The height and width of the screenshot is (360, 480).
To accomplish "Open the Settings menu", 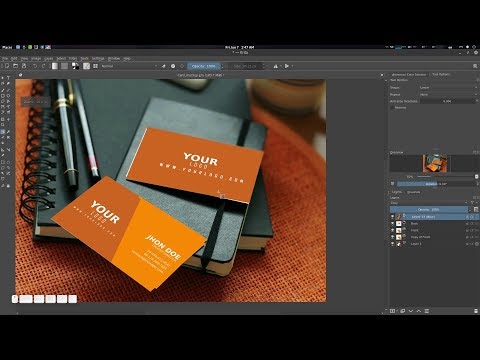I will [x=98, y=58].
